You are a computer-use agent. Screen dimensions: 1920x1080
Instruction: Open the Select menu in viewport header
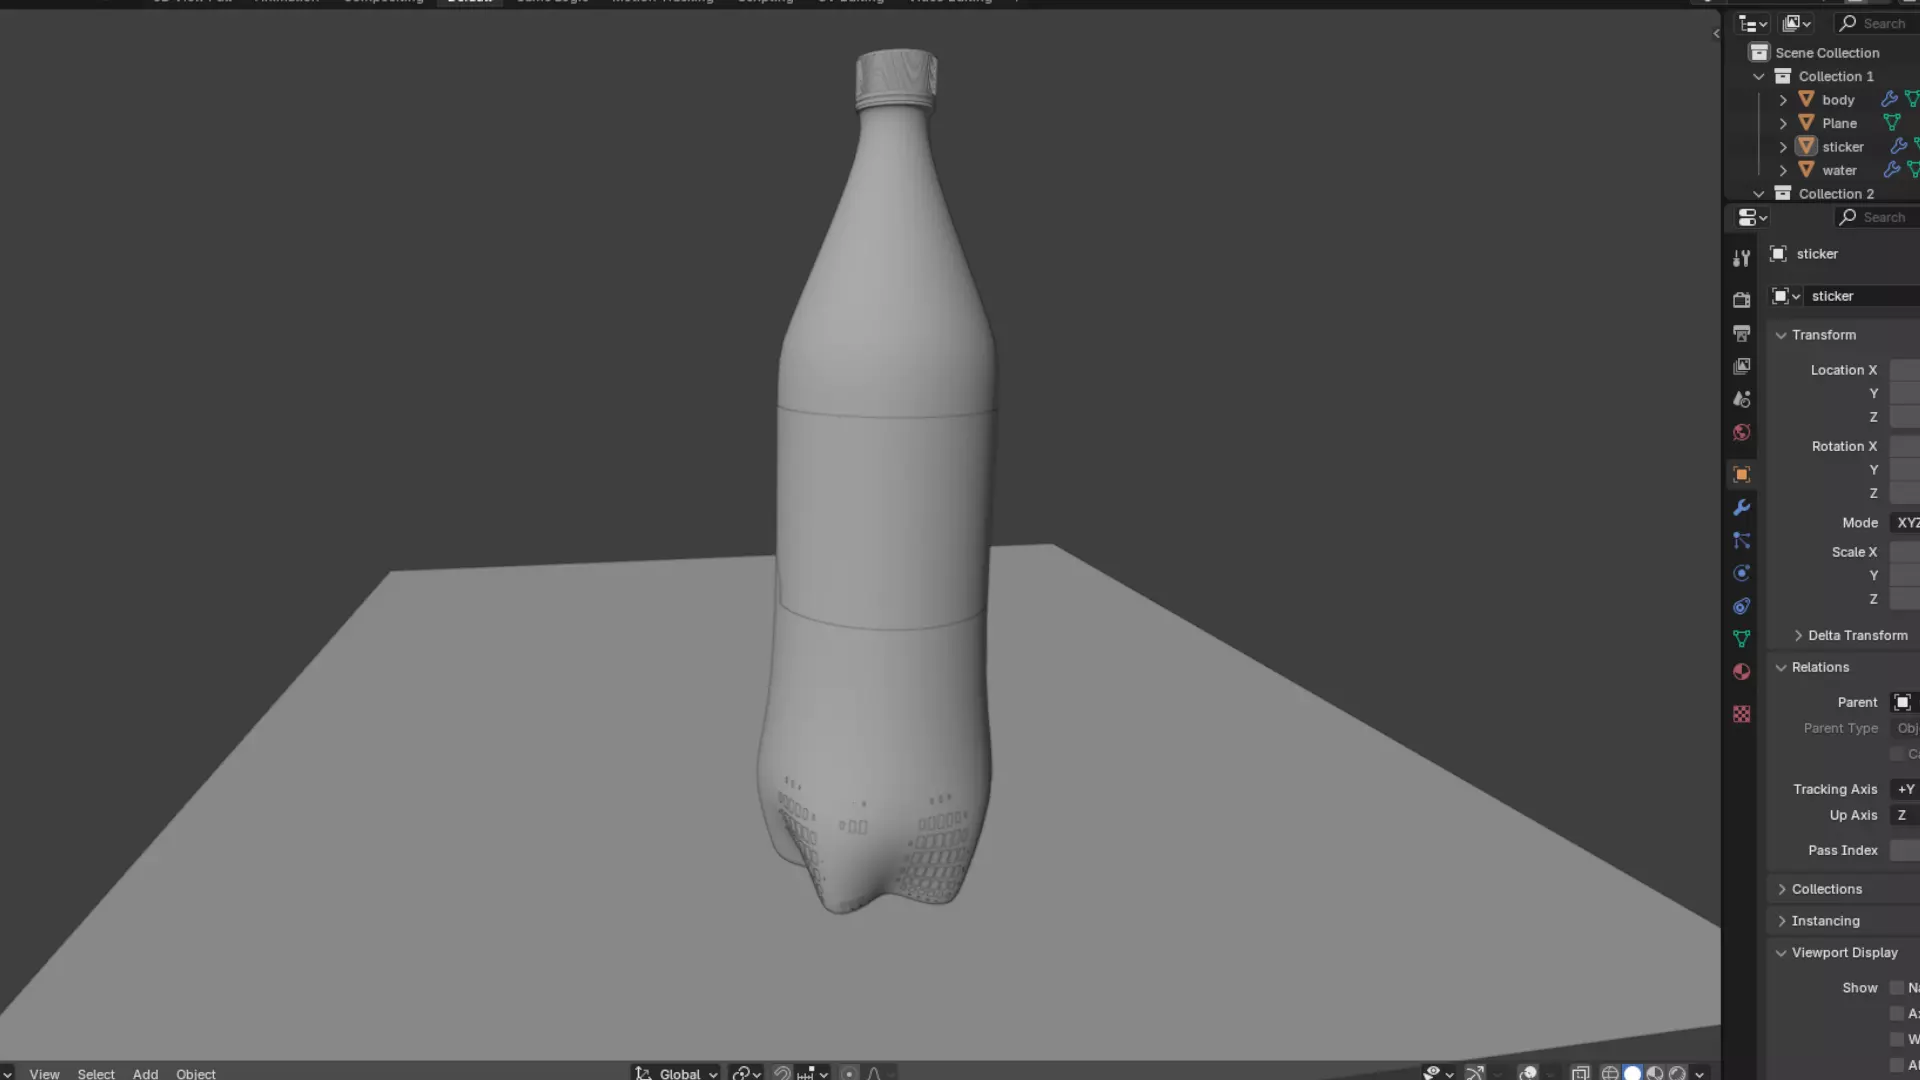96,1073
